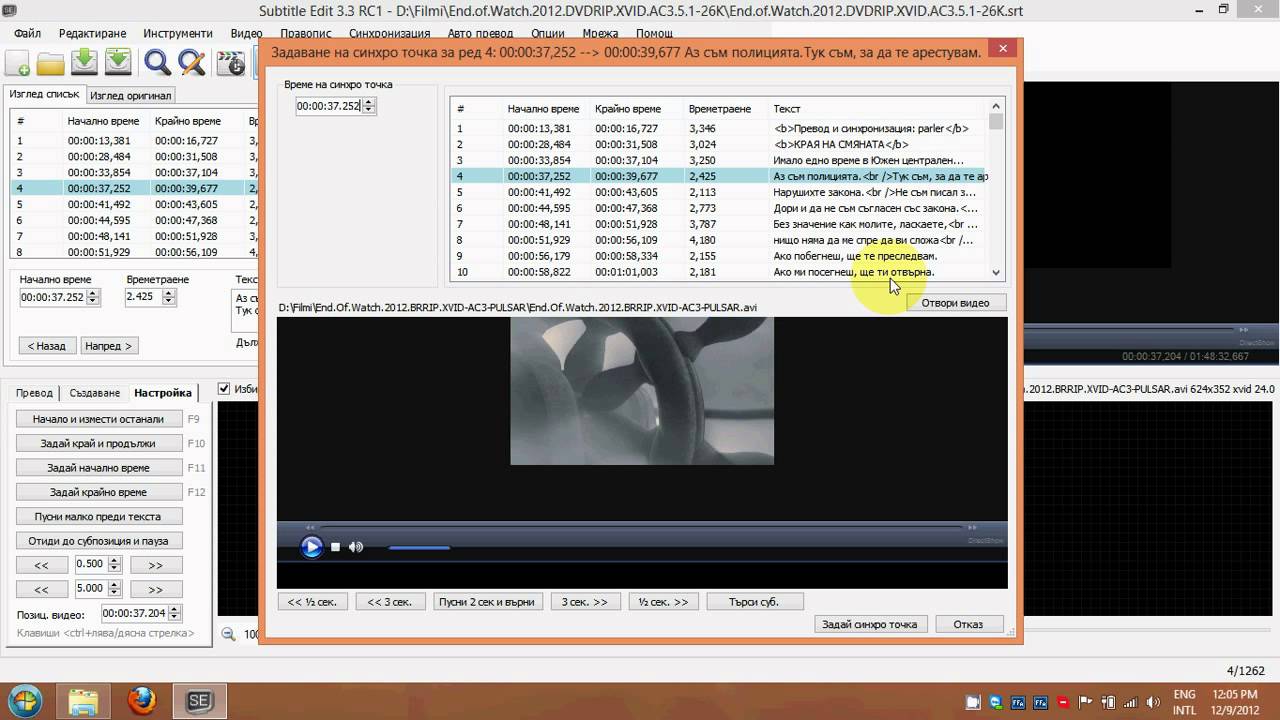The height and width of the screenshot is (720, 1280).
Task: Click Пусни 2 сек и върни button
Action: tap(489, 602)
